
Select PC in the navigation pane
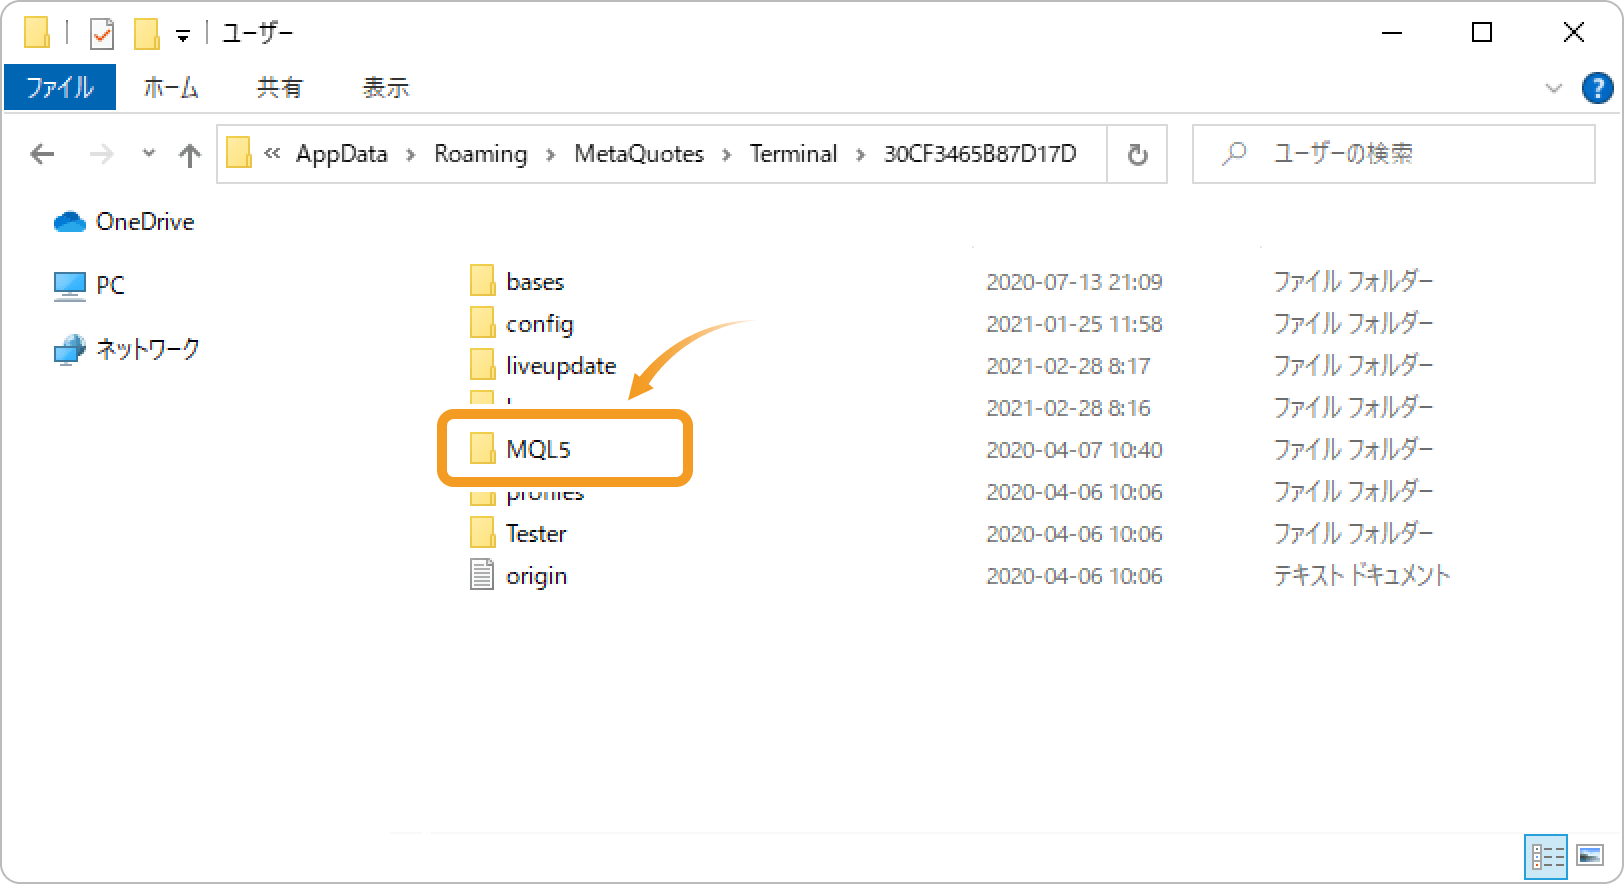pos(89,285)
